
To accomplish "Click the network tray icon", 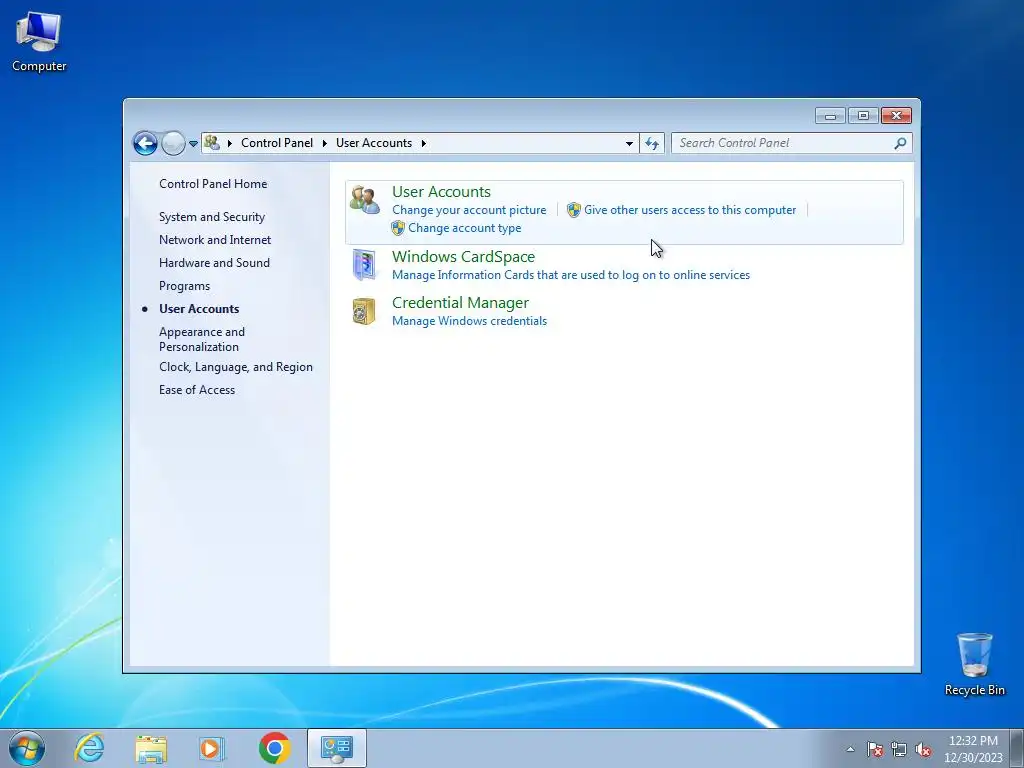I will click(x=899, y=749).
